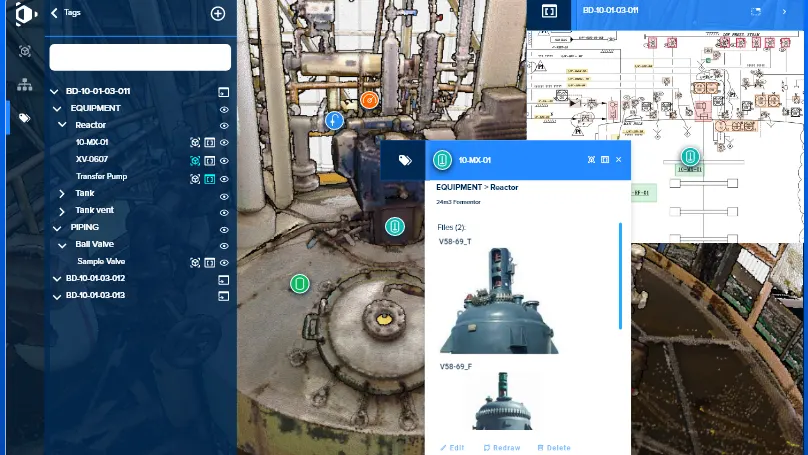Toggle visibility of EQUIPMENT group
Viewport: 808px width, 455px height.
point(224,109)
